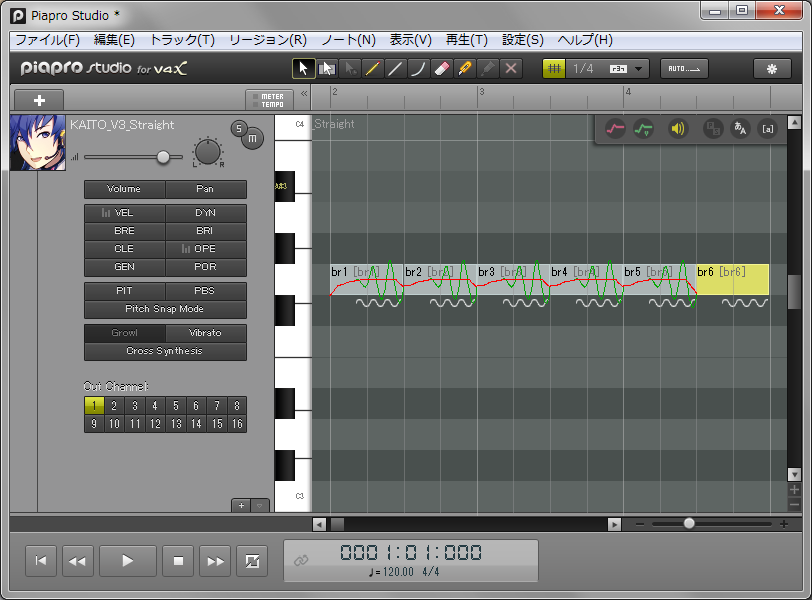Select the BRE parameter
Image resolution: width=812 pixels, height=600 pixels.
[x=124, y=231]
